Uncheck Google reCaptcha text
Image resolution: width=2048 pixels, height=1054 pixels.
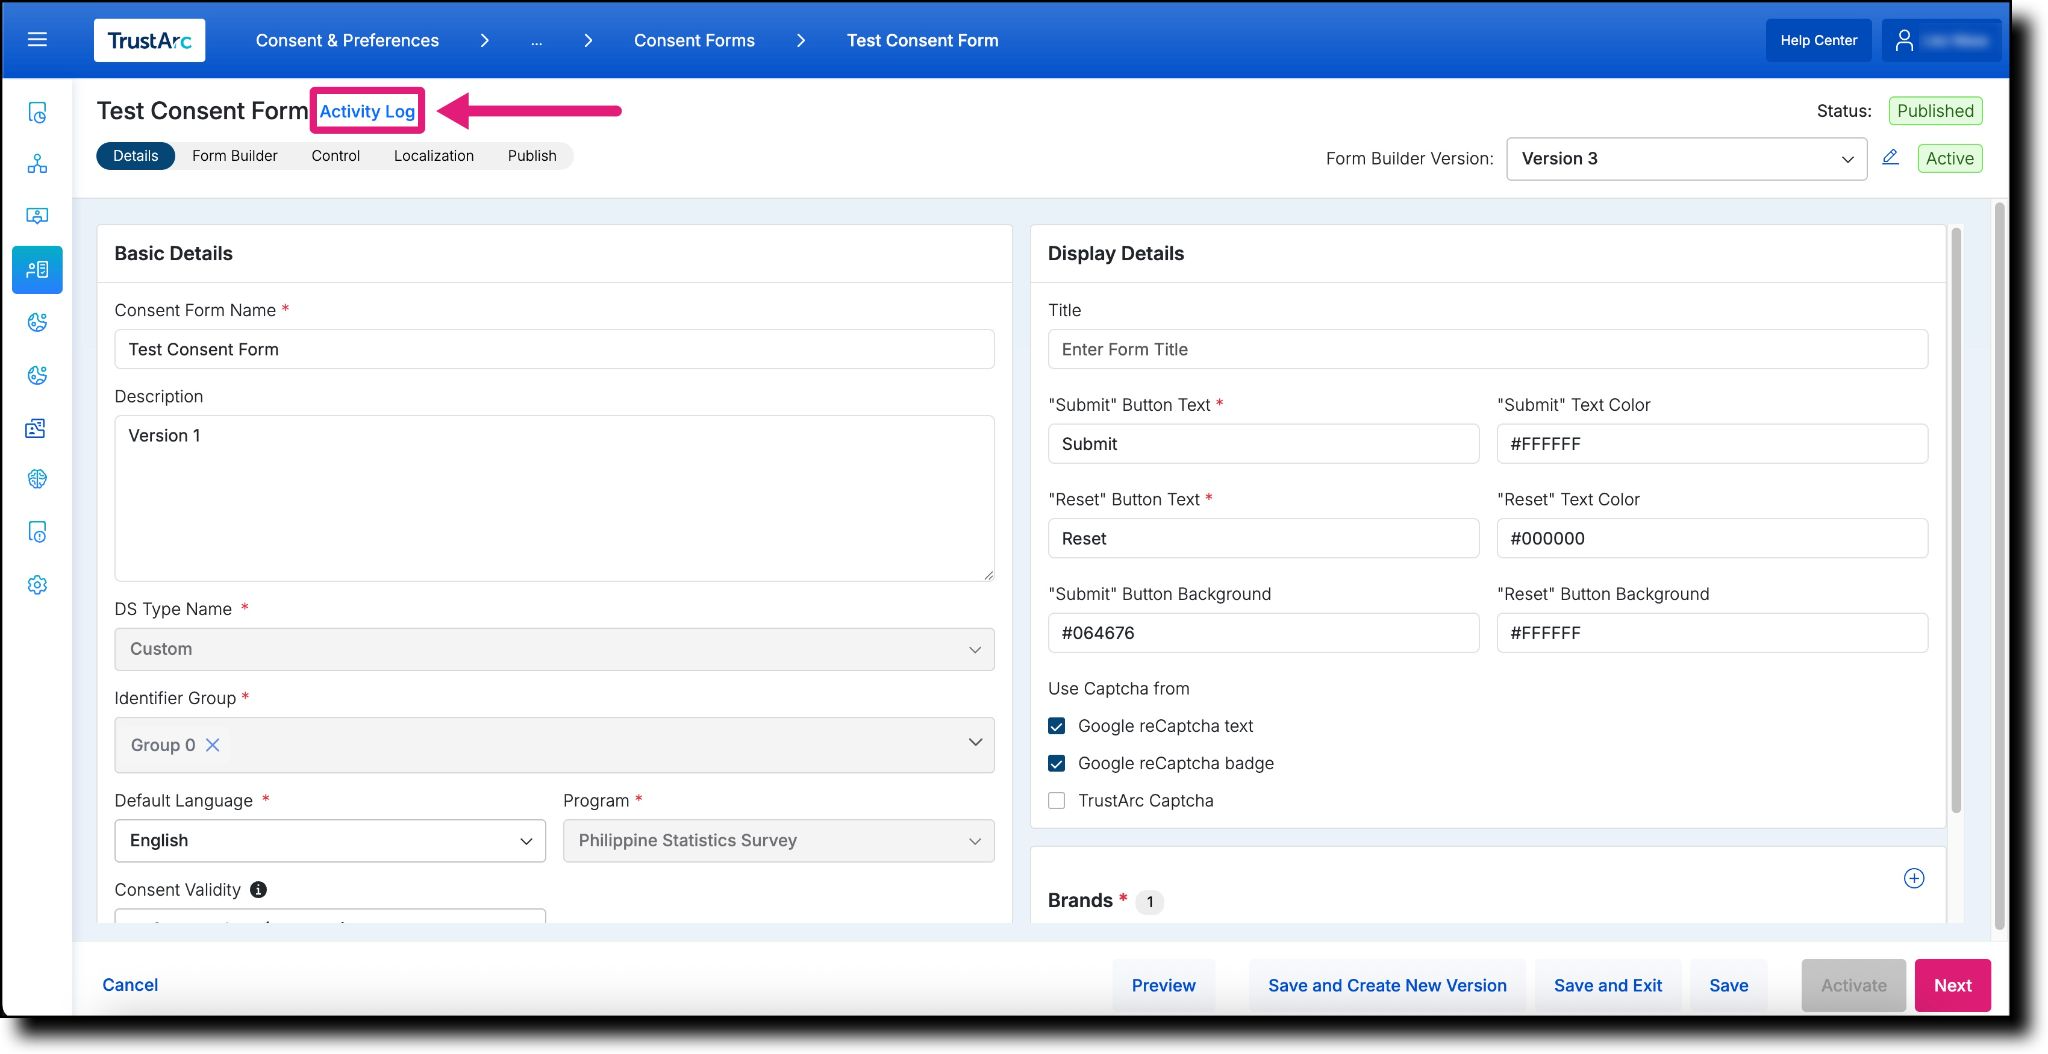(1056, 725)
